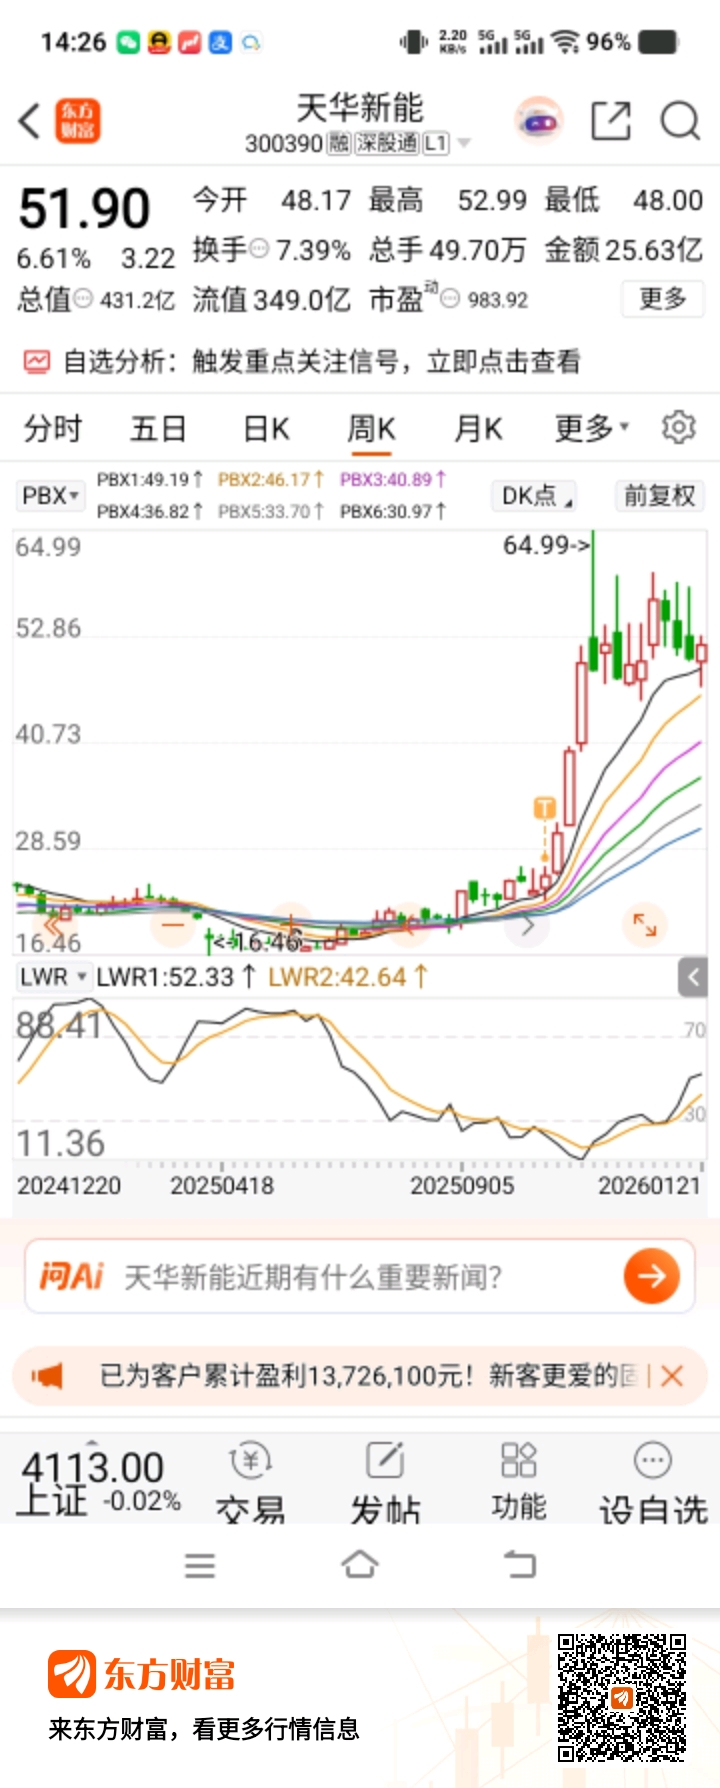Screen dimensions: 720x1788
Task: Close the profit announcement banner
Action: tap(672, 1376)
